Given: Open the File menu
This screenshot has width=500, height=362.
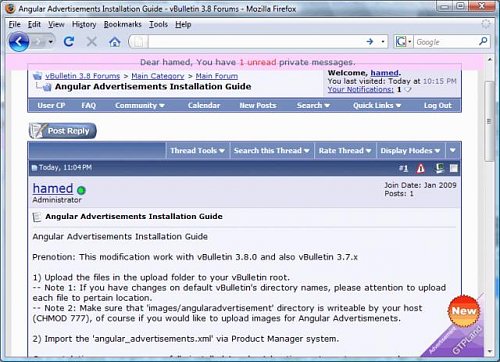Looking at the screenshot, I should coord(15,24).
